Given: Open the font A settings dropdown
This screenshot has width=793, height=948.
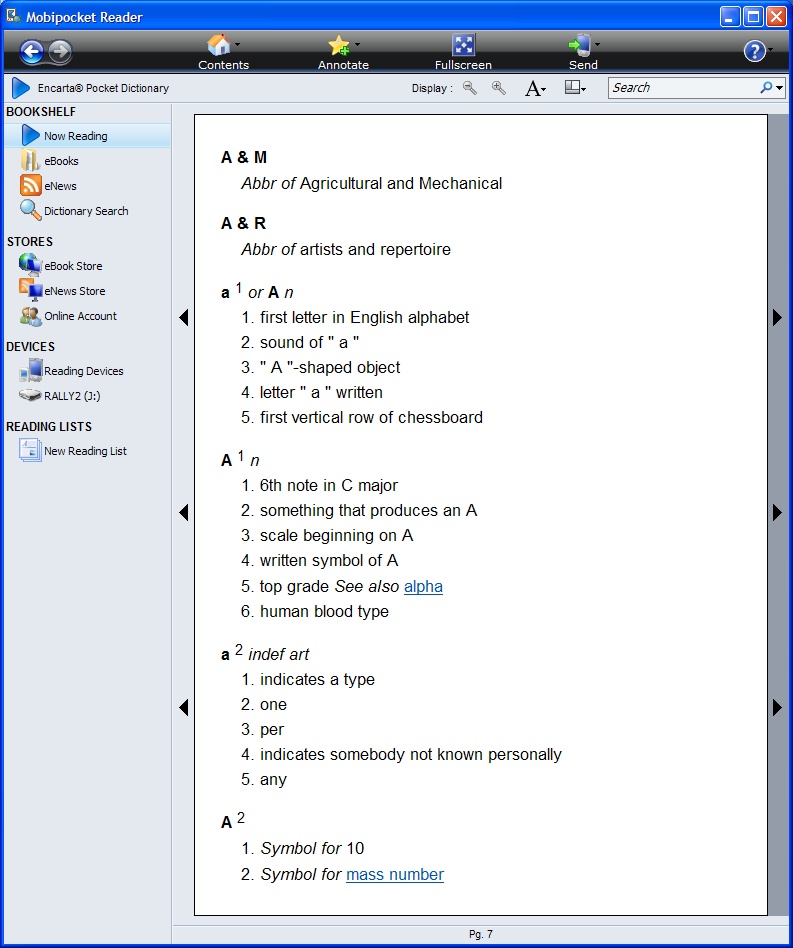Looking at the screenshot, I should tap(536, 89).
